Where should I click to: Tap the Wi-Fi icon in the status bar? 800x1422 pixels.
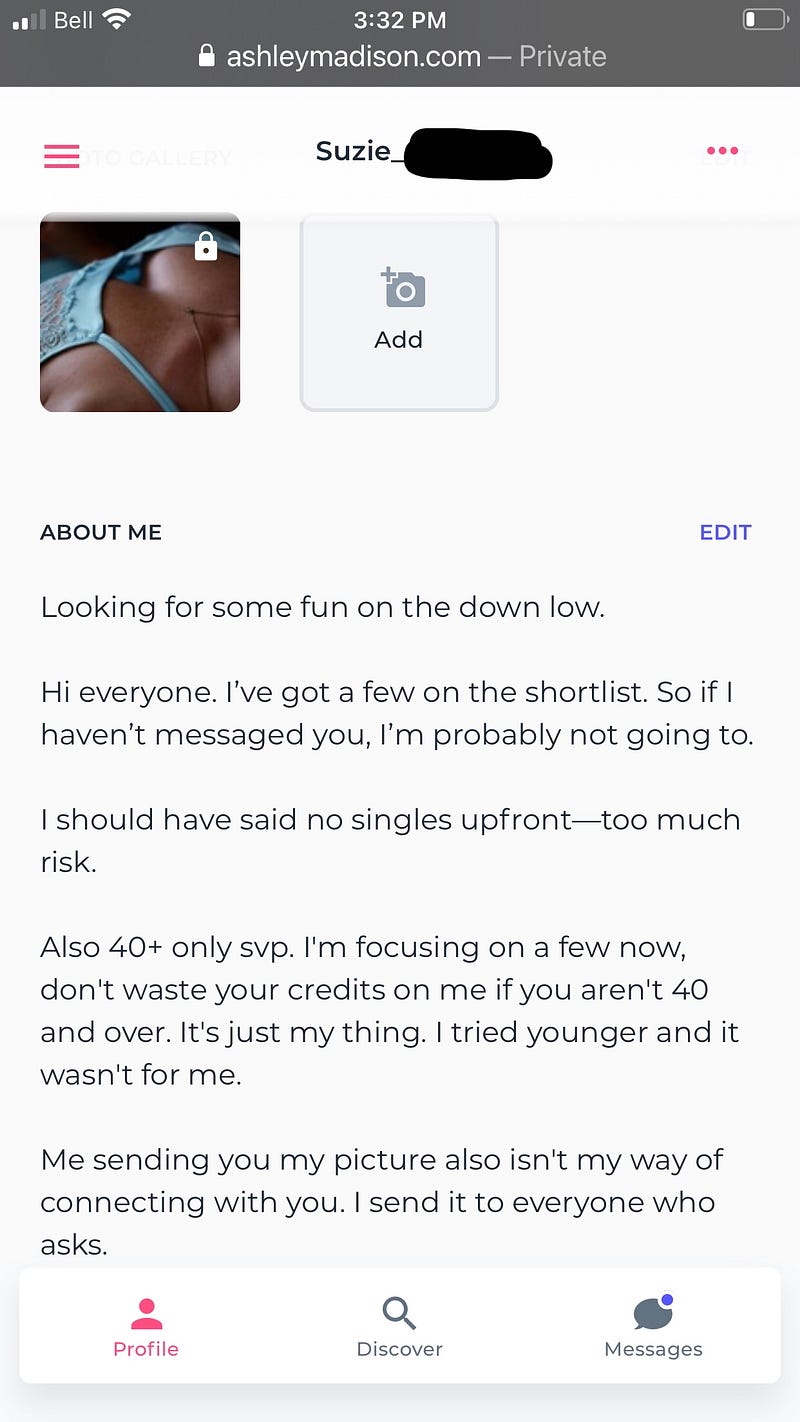pyautogui.click(x=117, y=19)
